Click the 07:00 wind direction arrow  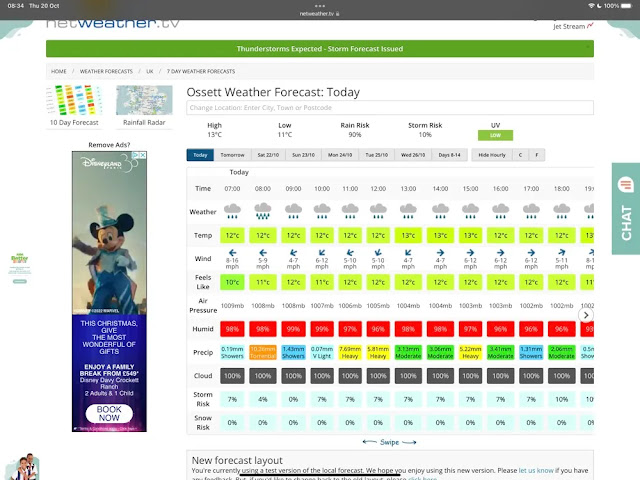[x=232, y=253]
